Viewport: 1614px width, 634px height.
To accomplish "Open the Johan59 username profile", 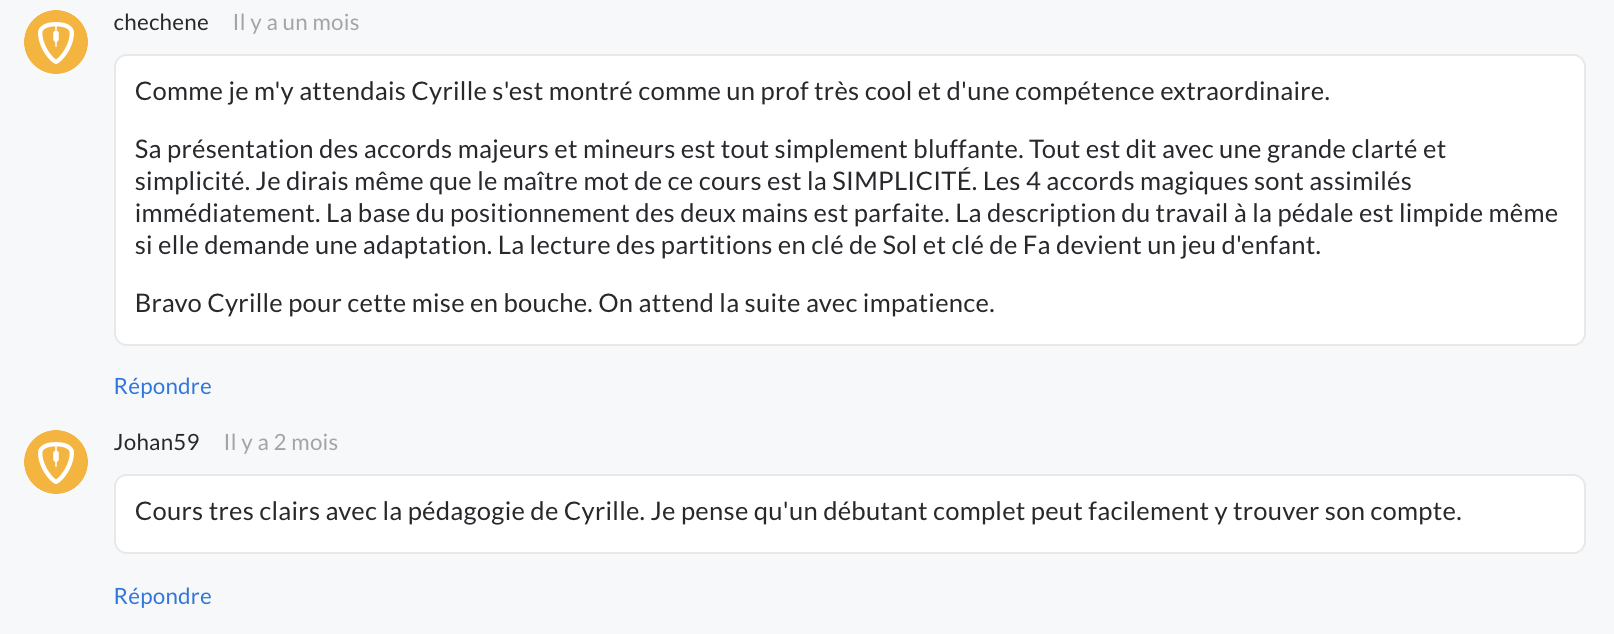I will [156, 443].
